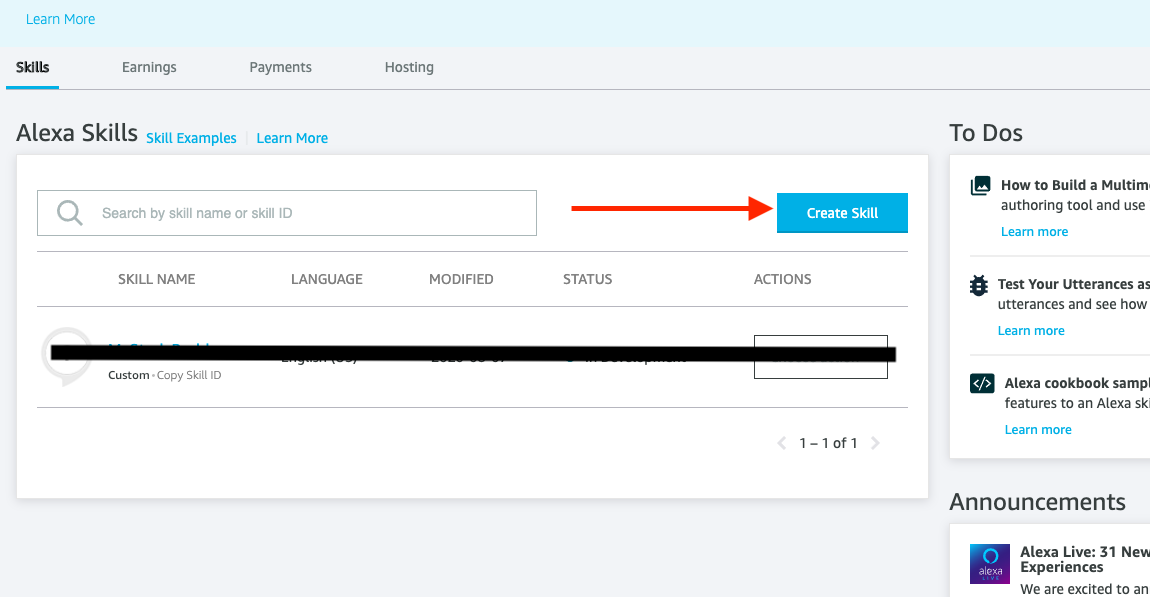1150x597 pixels.
Task: Click the MODIFIED column header
Action: click(x=461, y=279)
